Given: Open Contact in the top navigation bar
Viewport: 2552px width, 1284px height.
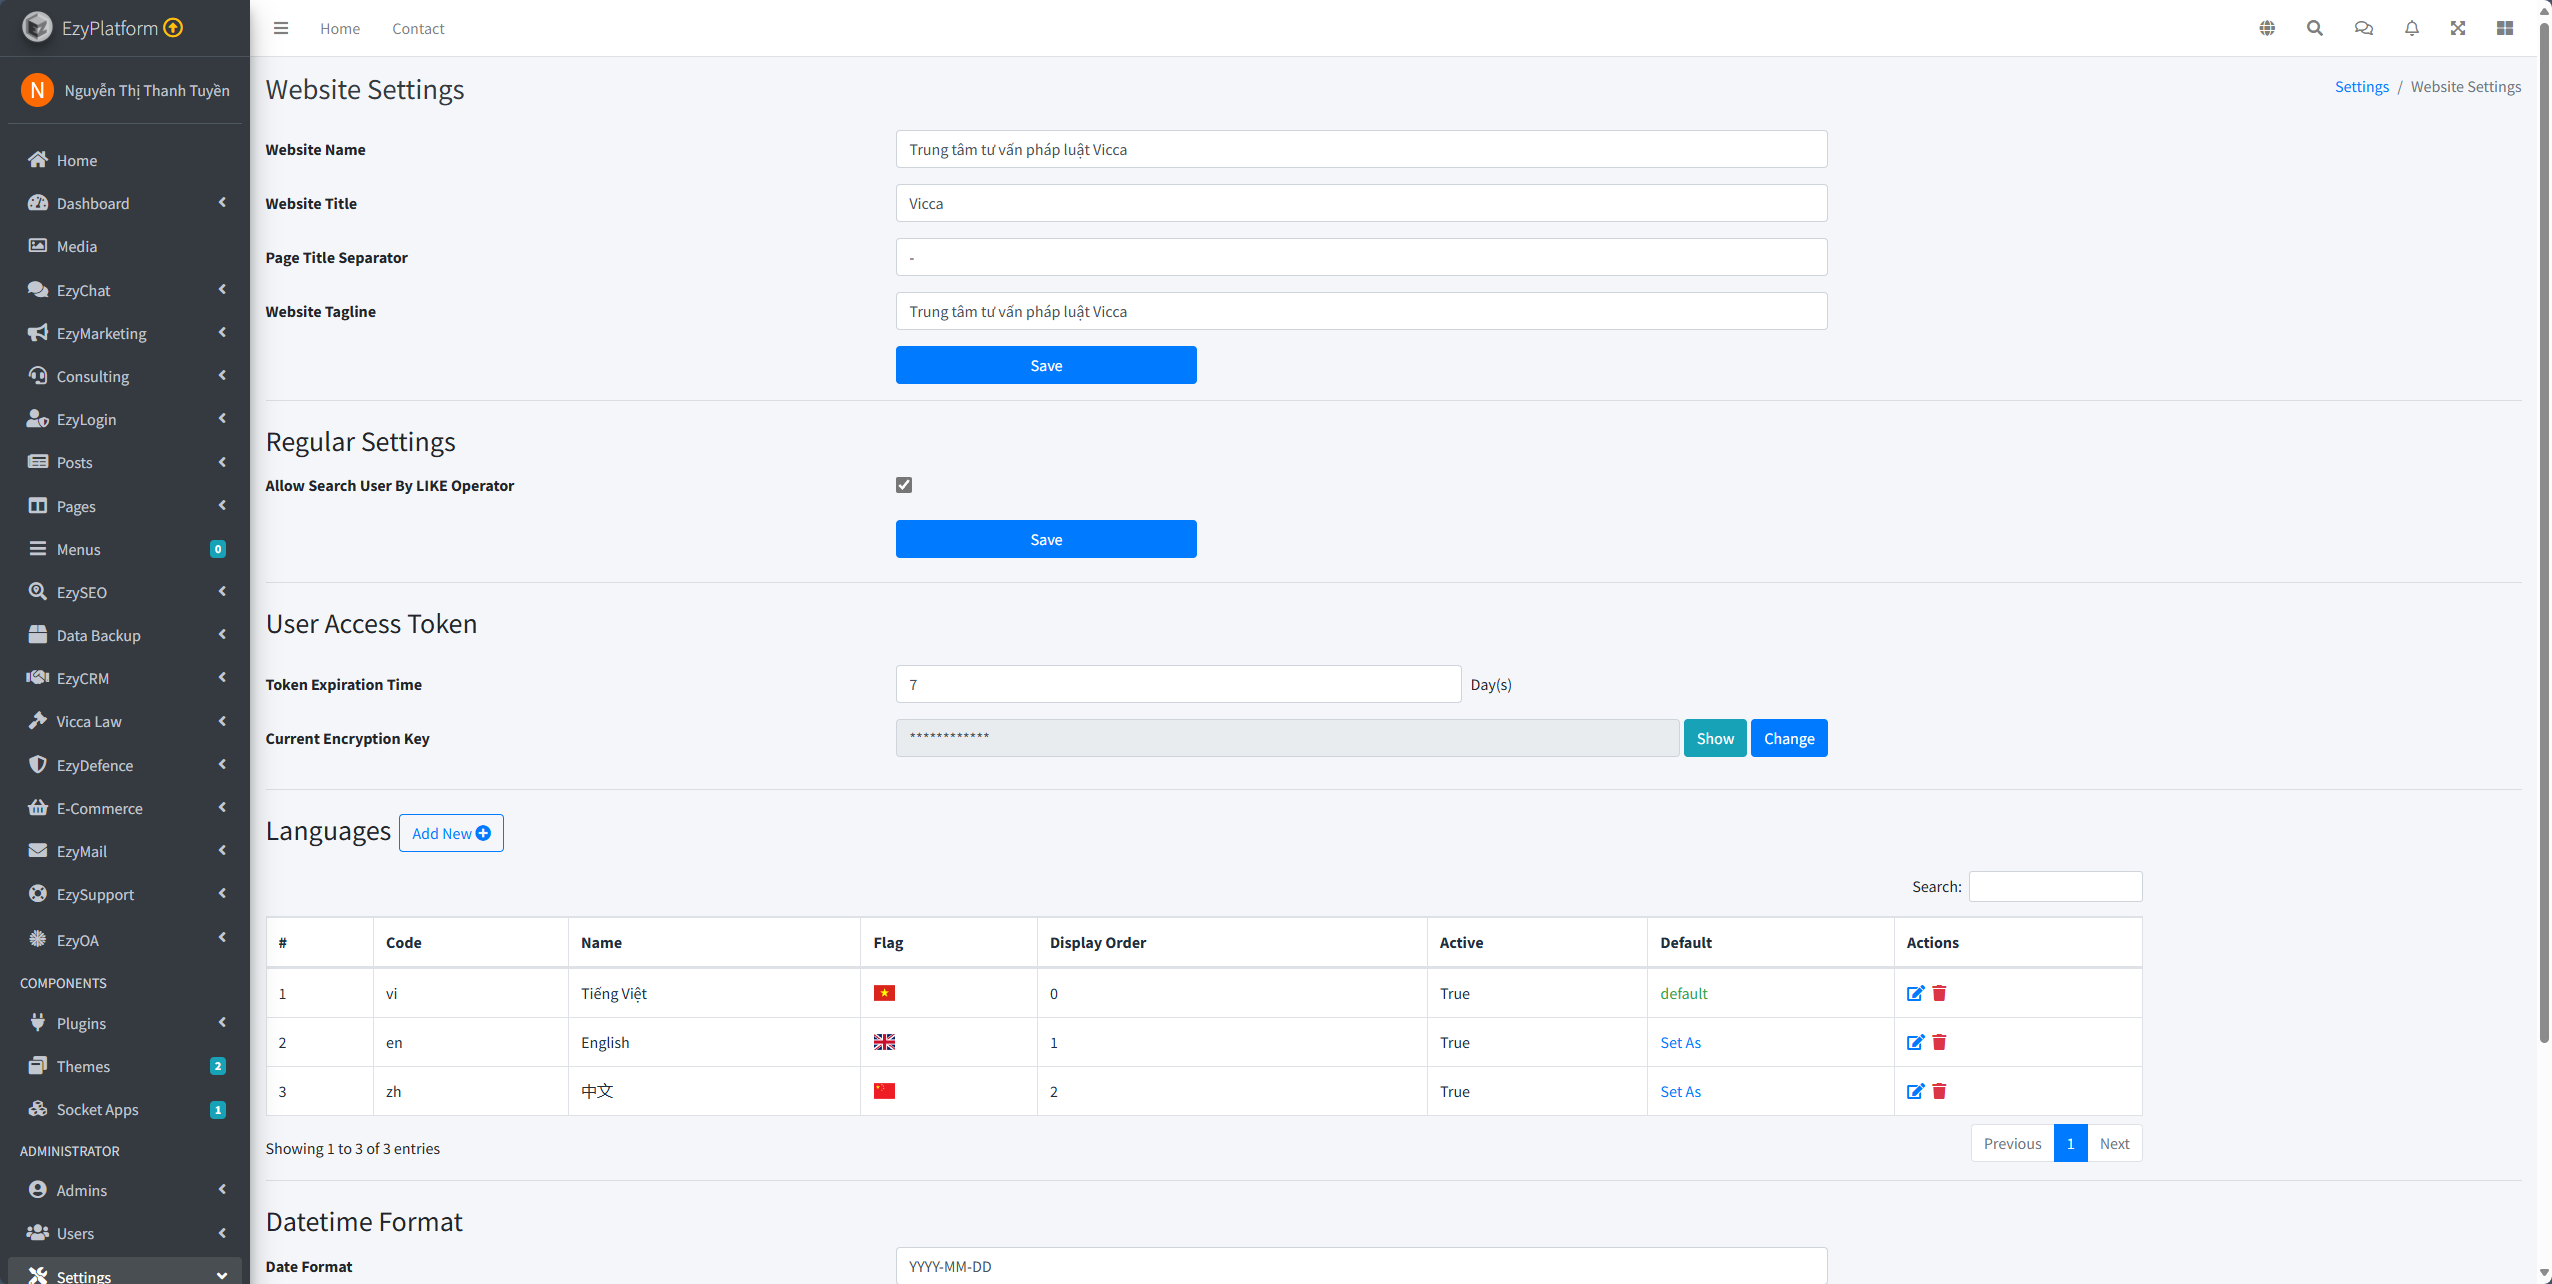Looking at the screenshot, I should [x=418, y=28].
